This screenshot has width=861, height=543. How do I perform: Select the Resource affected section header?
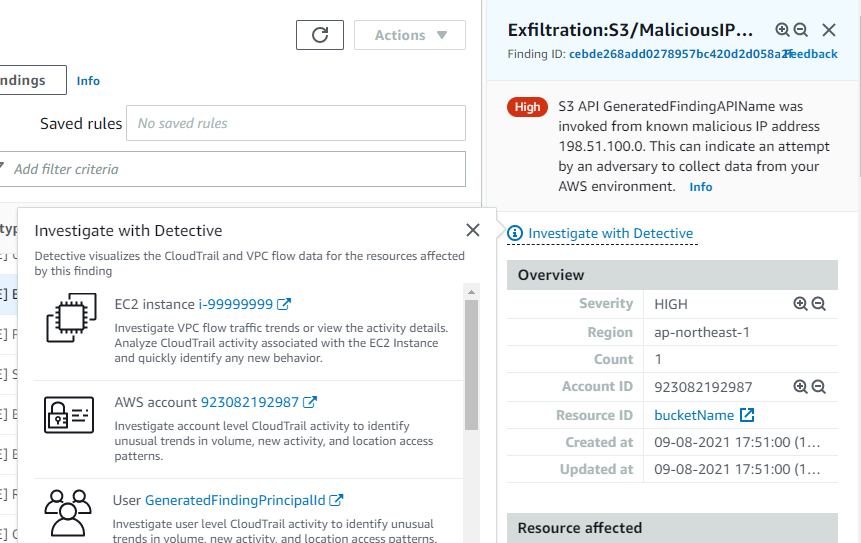(x=672, y=528)
